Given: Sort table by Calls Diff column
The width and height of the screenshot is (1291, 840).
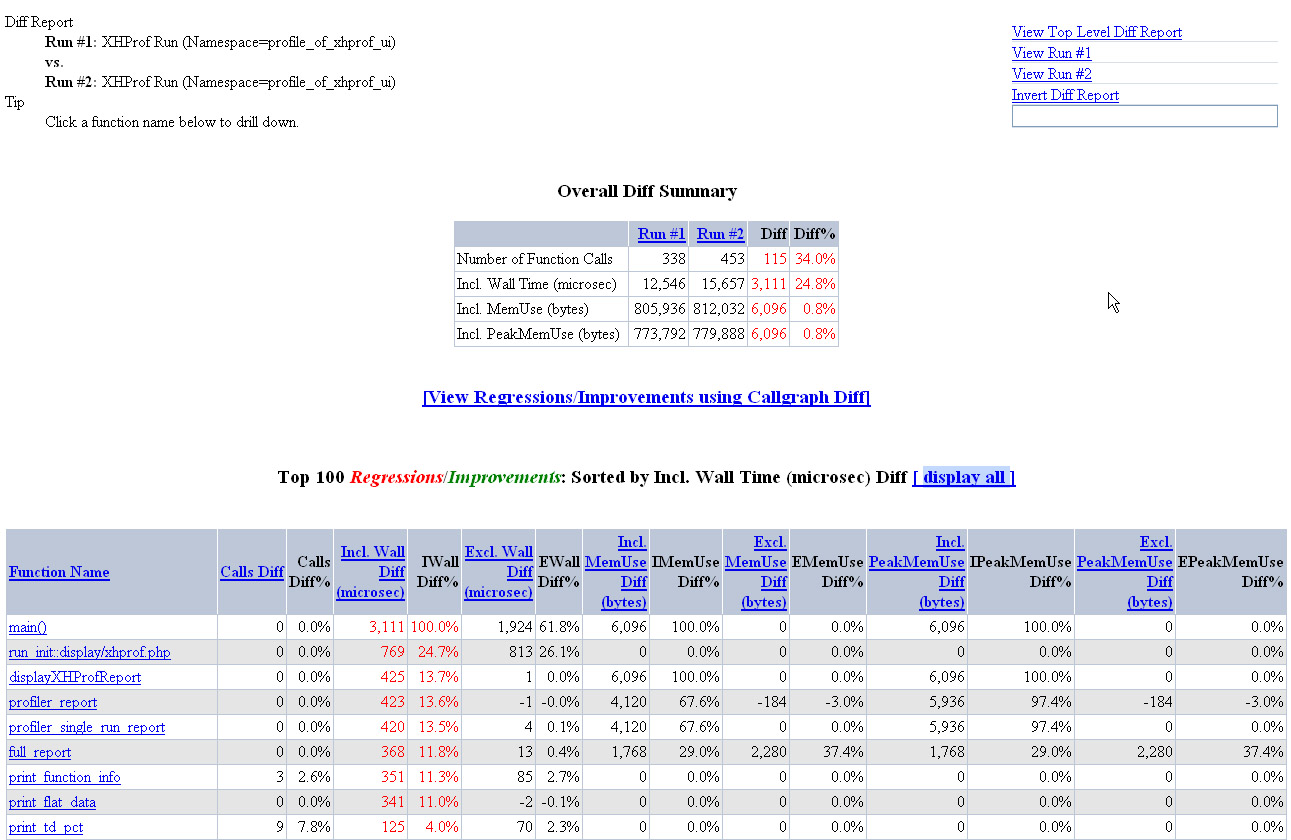Looking at the screenshot, I should [x=252, y=572].
